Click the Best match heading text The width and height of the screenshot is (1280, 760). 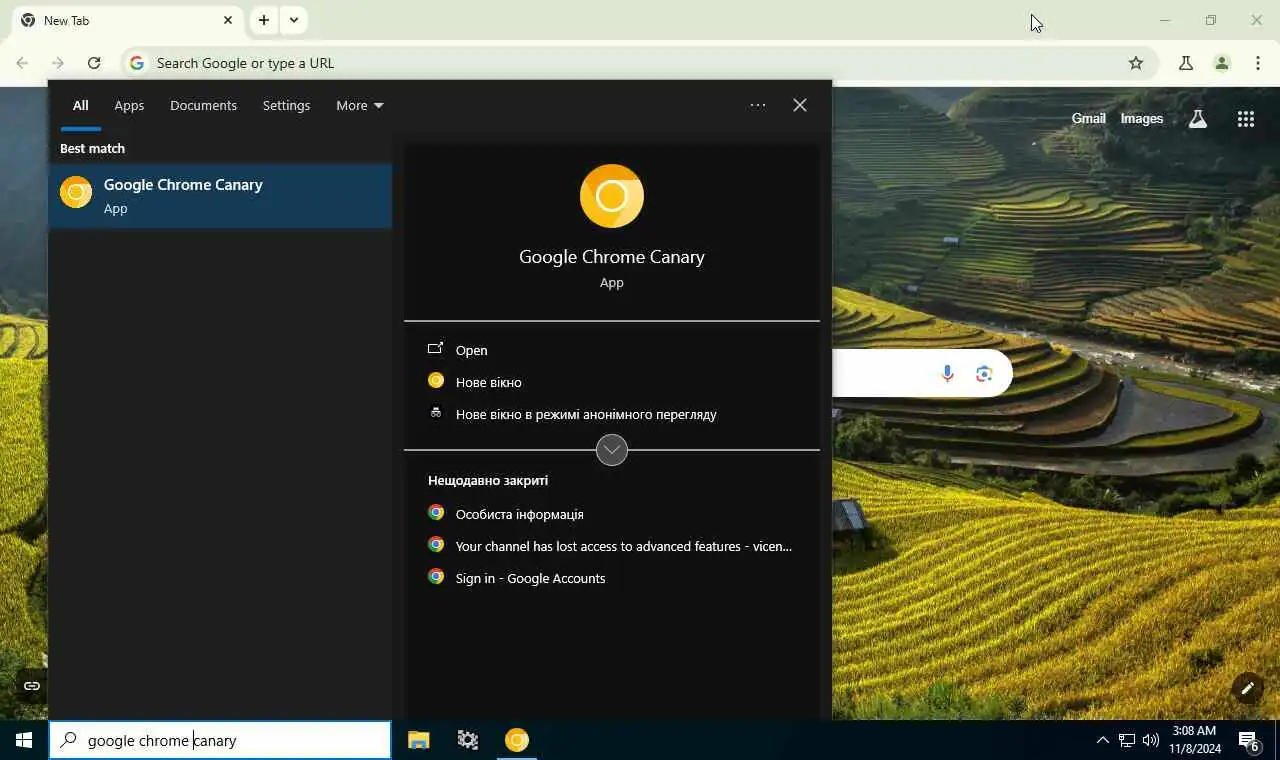point(92,148)
